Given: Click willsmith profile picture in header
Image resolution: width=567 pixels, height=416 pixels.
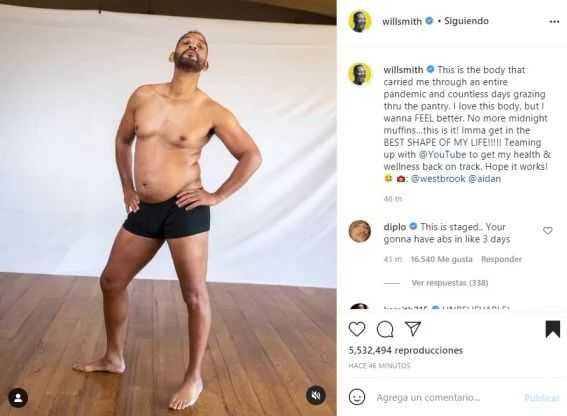Looking at the screenshot, I should (x=359, y=21).
